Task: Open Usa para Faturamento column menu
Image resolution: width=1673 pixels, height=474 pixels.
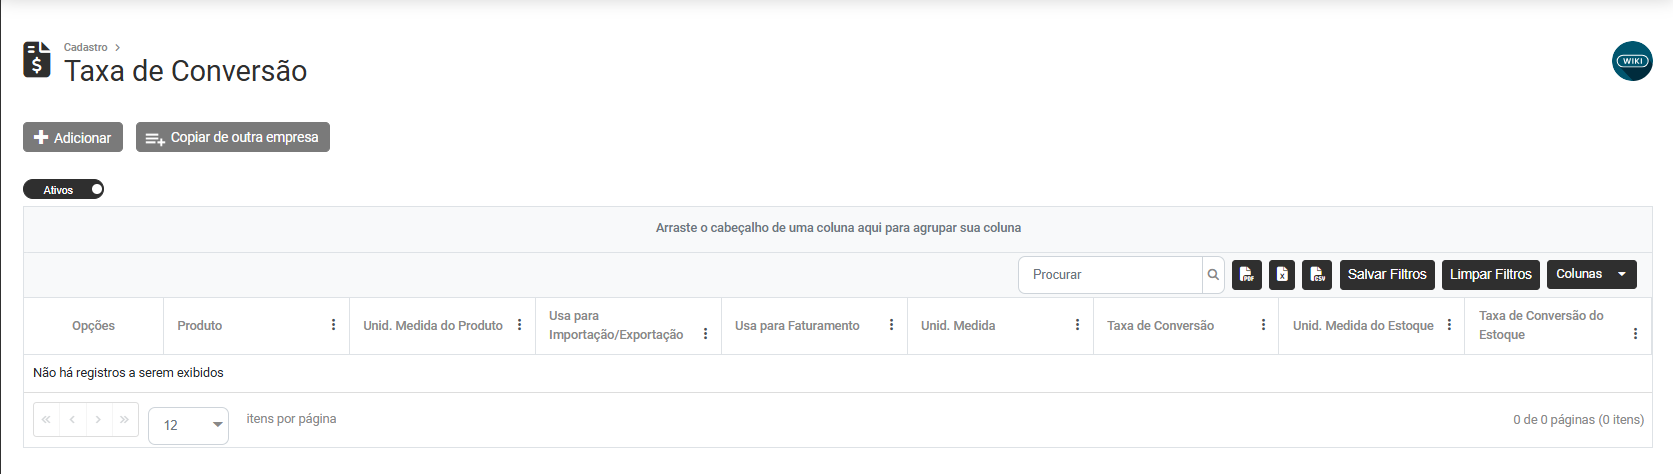Action: (x=891, y=325)
